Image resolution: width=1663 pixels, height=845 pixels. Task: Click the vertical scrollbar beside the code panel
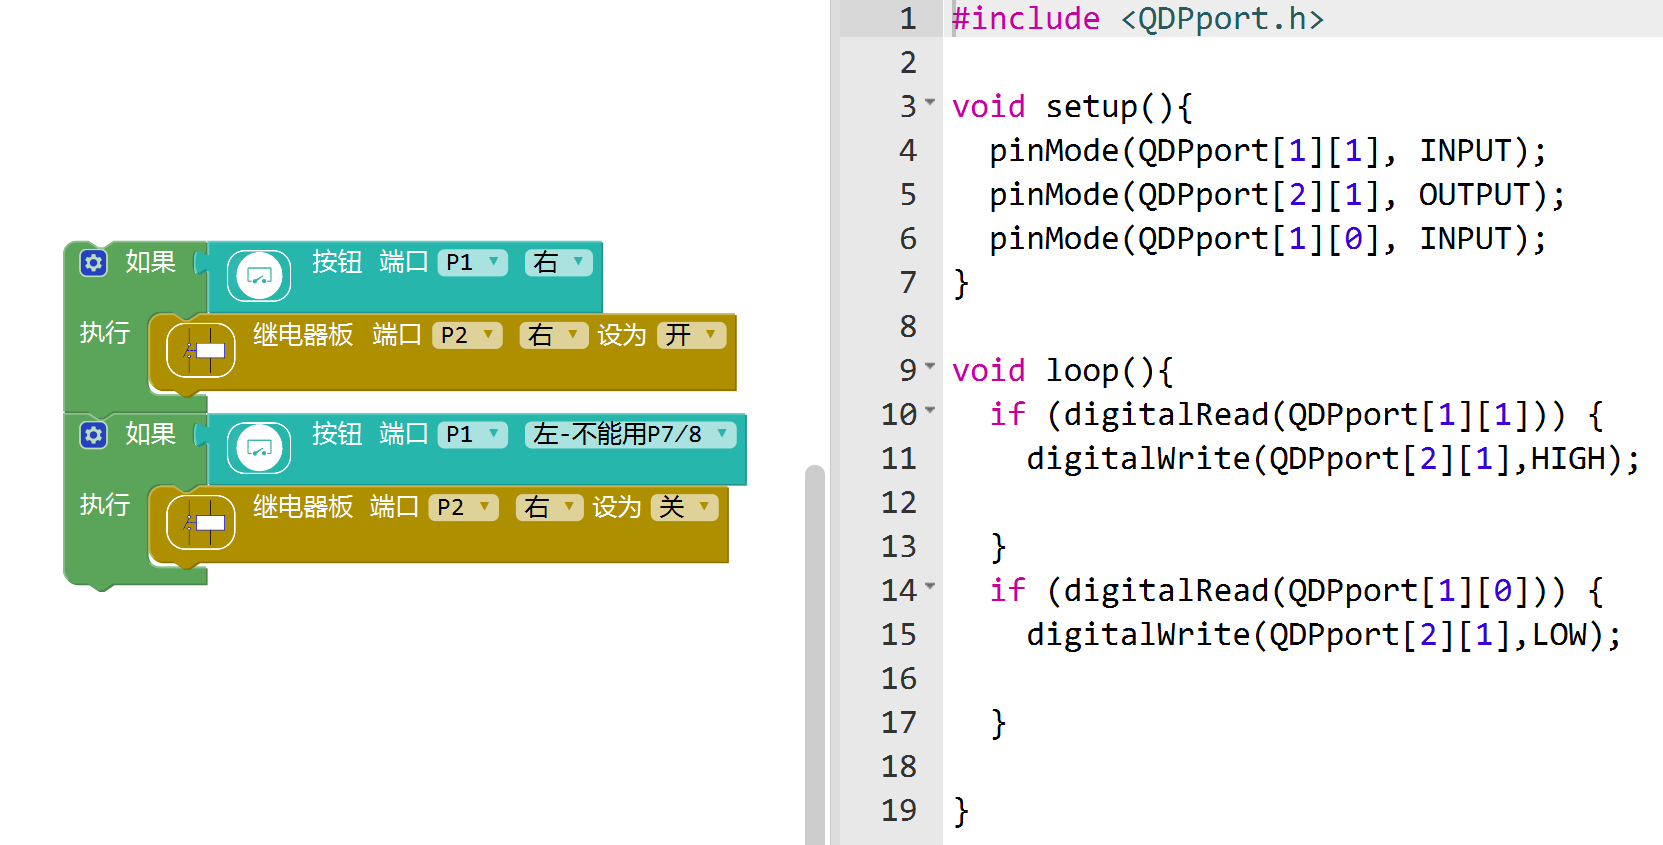click(x=815, y=655)
